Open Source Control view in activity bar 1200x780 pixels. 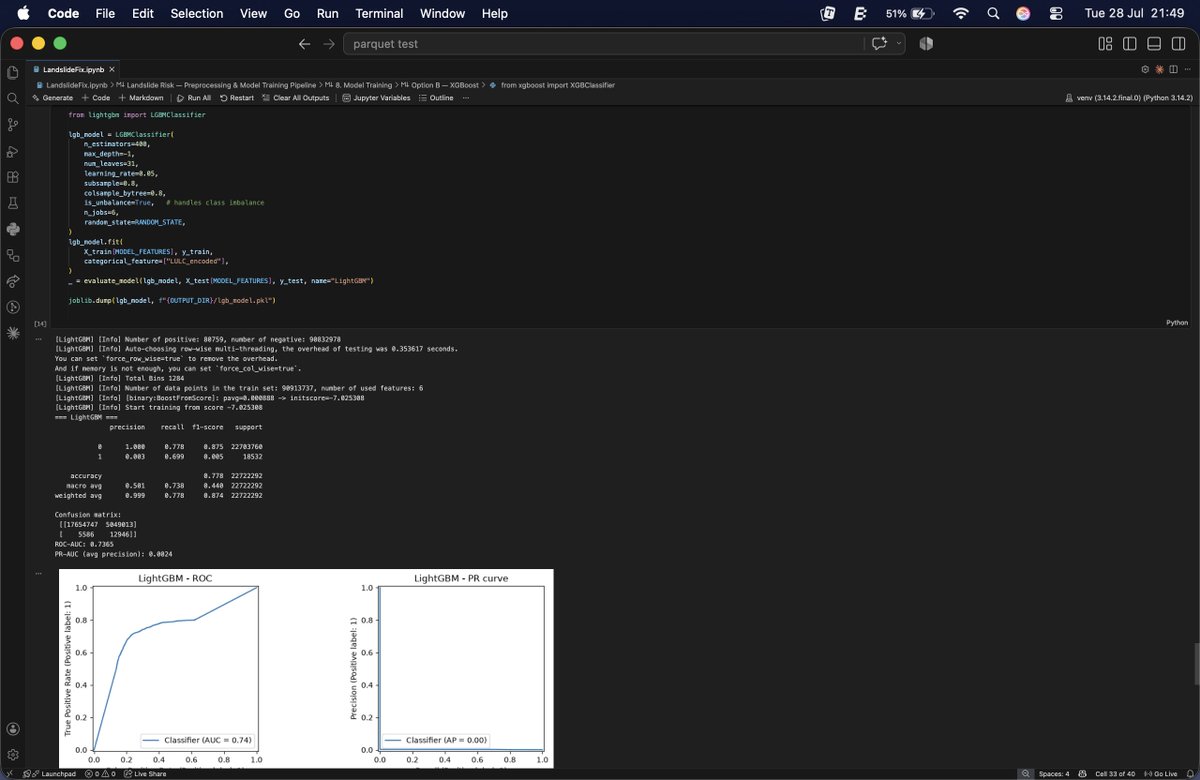(13, 124)
